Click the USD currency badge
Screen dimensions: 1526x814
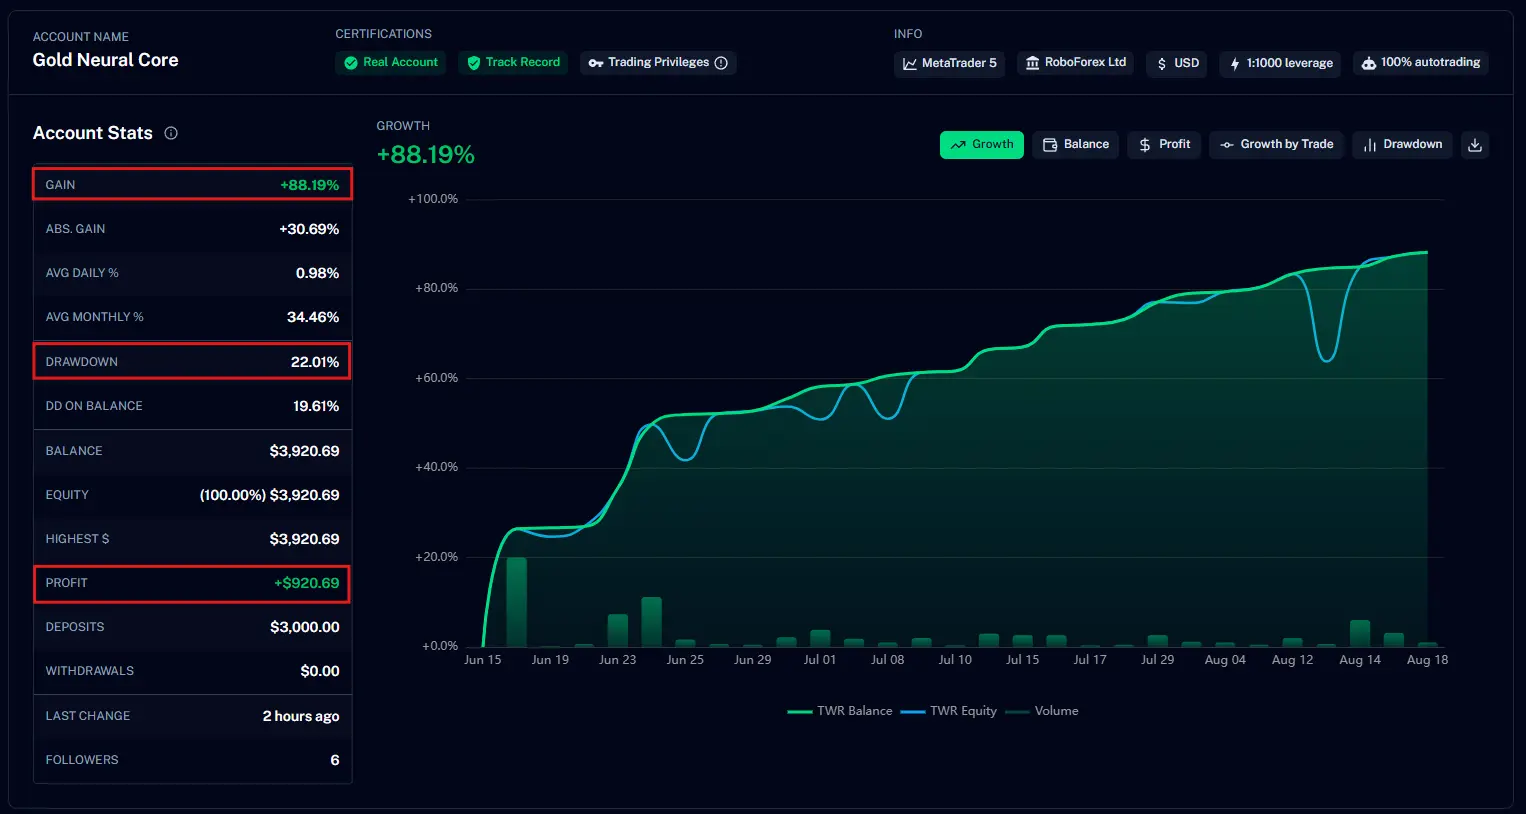[x=1177, y=64]
